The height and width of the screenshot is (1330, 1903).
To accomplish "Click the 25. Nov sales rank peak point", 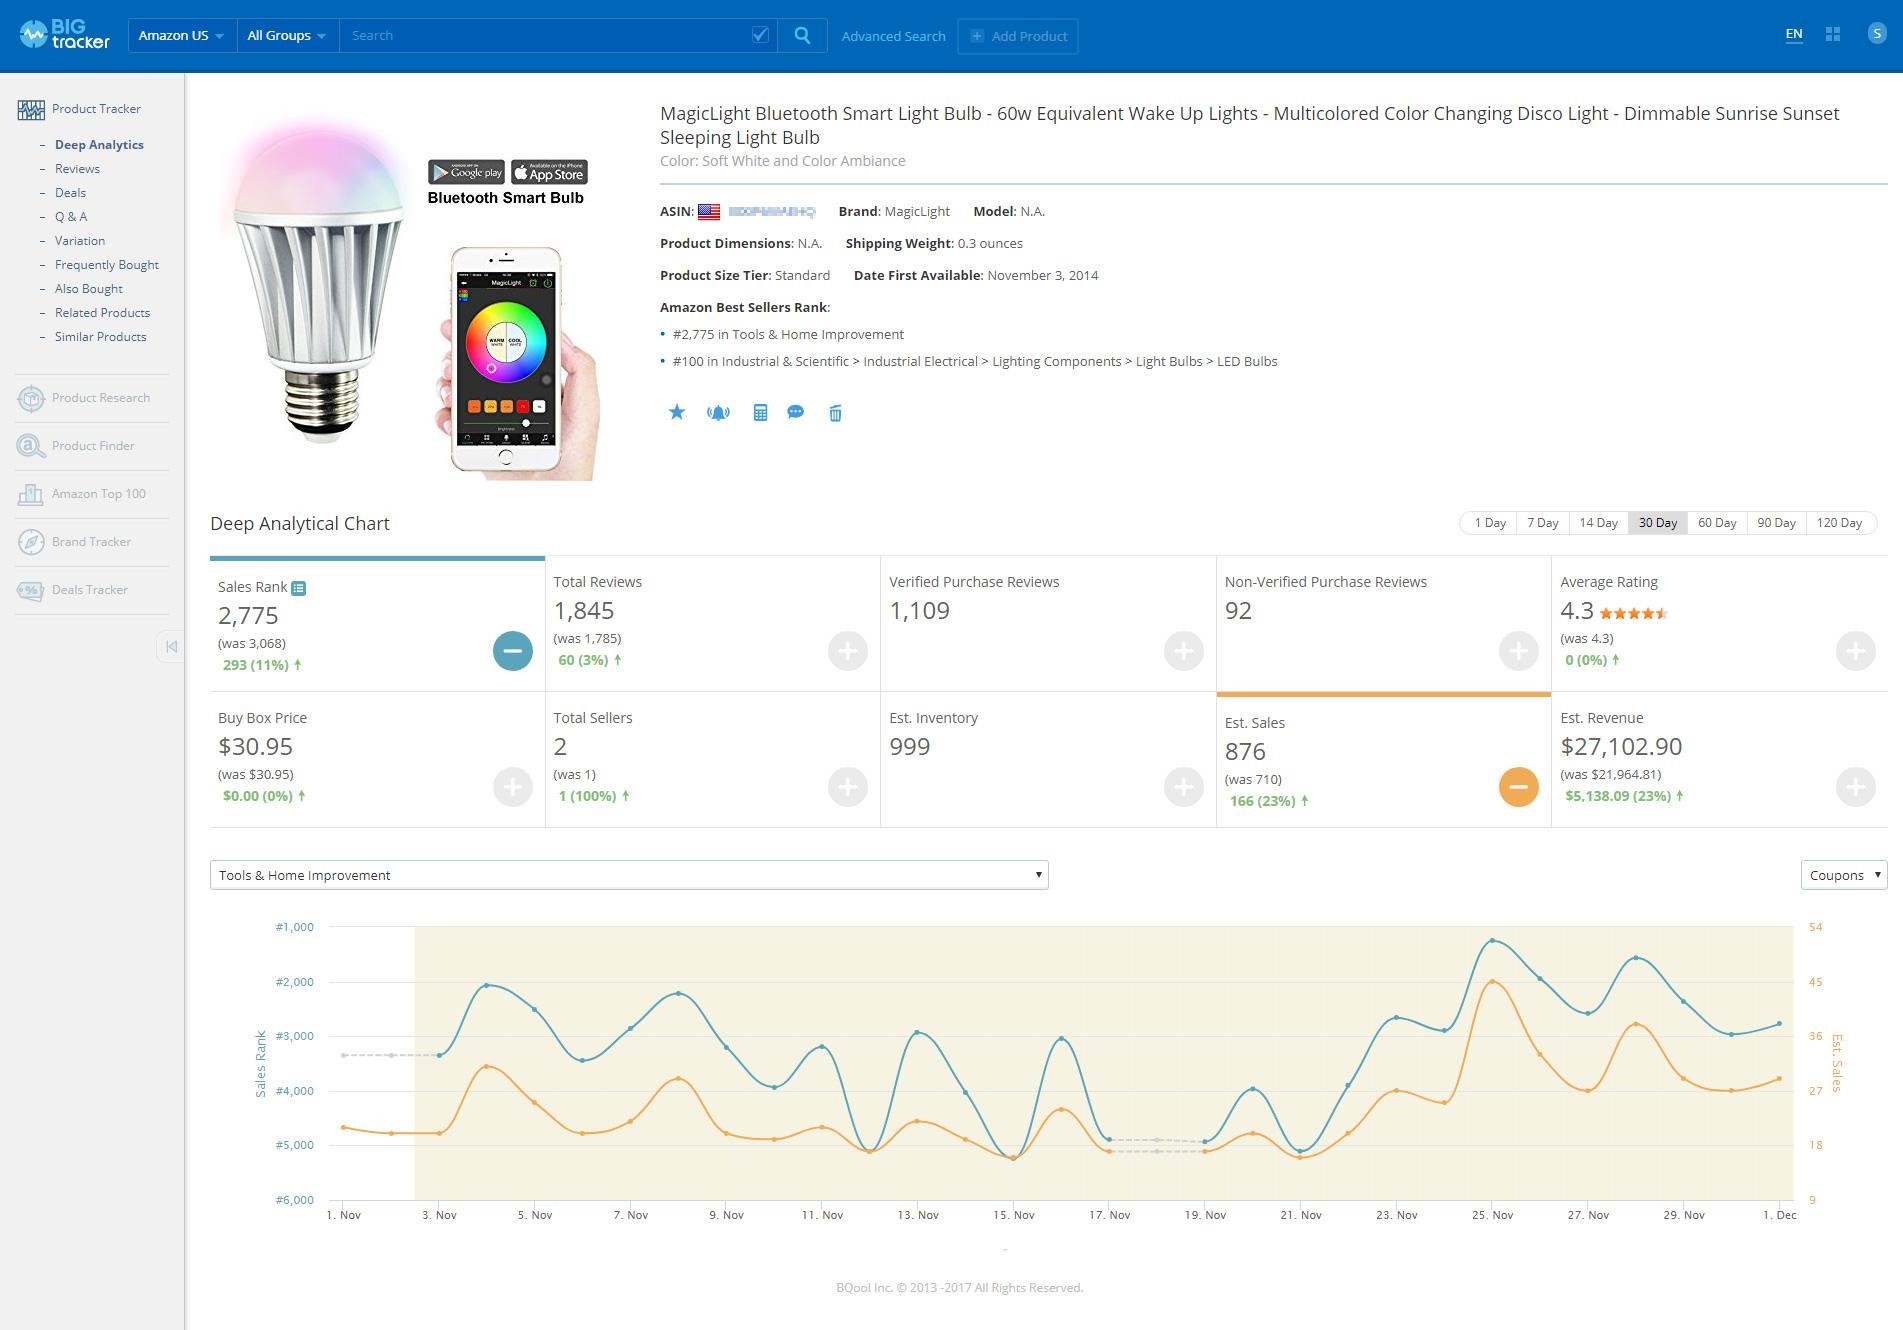I will click(1492, 940).
